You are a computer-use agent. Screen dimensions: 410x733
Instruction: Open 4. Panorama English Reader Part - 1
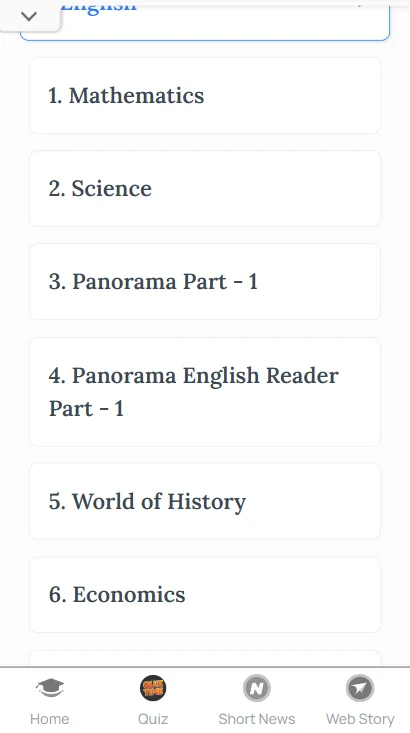click(x=205, y=392)
